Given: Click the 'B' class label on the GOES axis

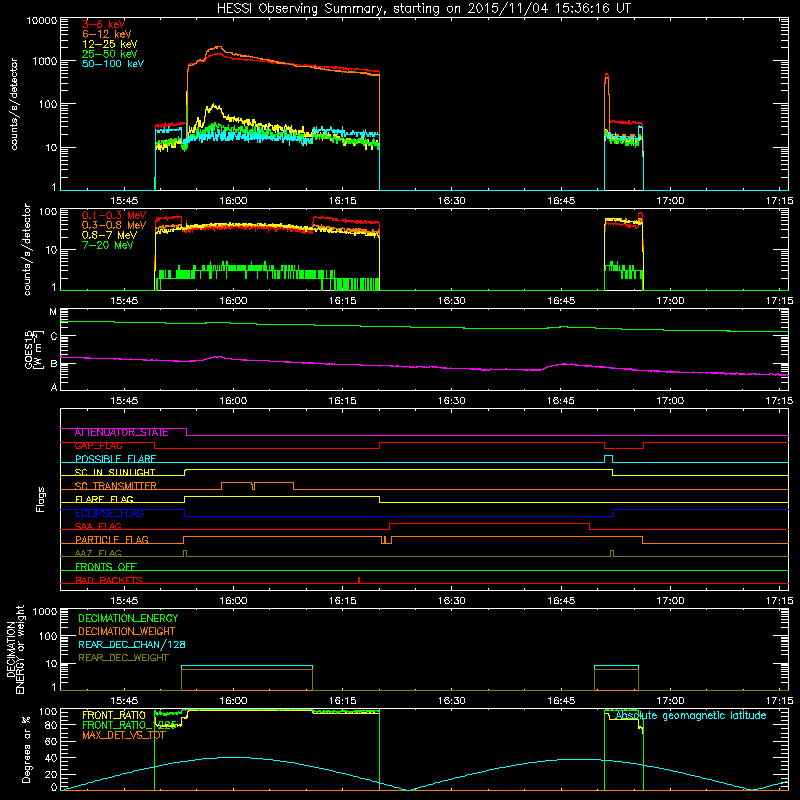Looking at the screenshot, I should coord(53,364).
